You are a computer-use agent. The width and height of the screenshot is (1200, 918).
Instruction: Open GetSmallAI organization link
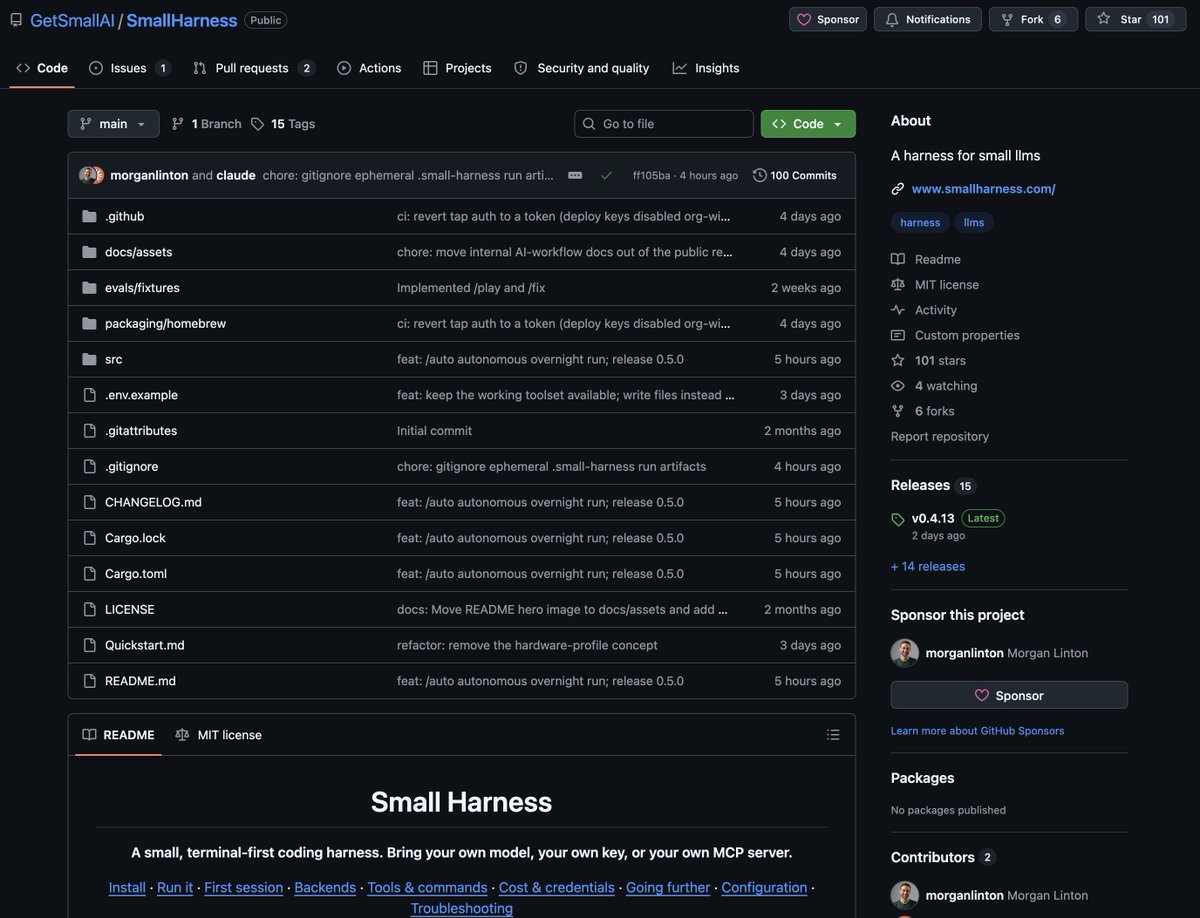(71, 20)
